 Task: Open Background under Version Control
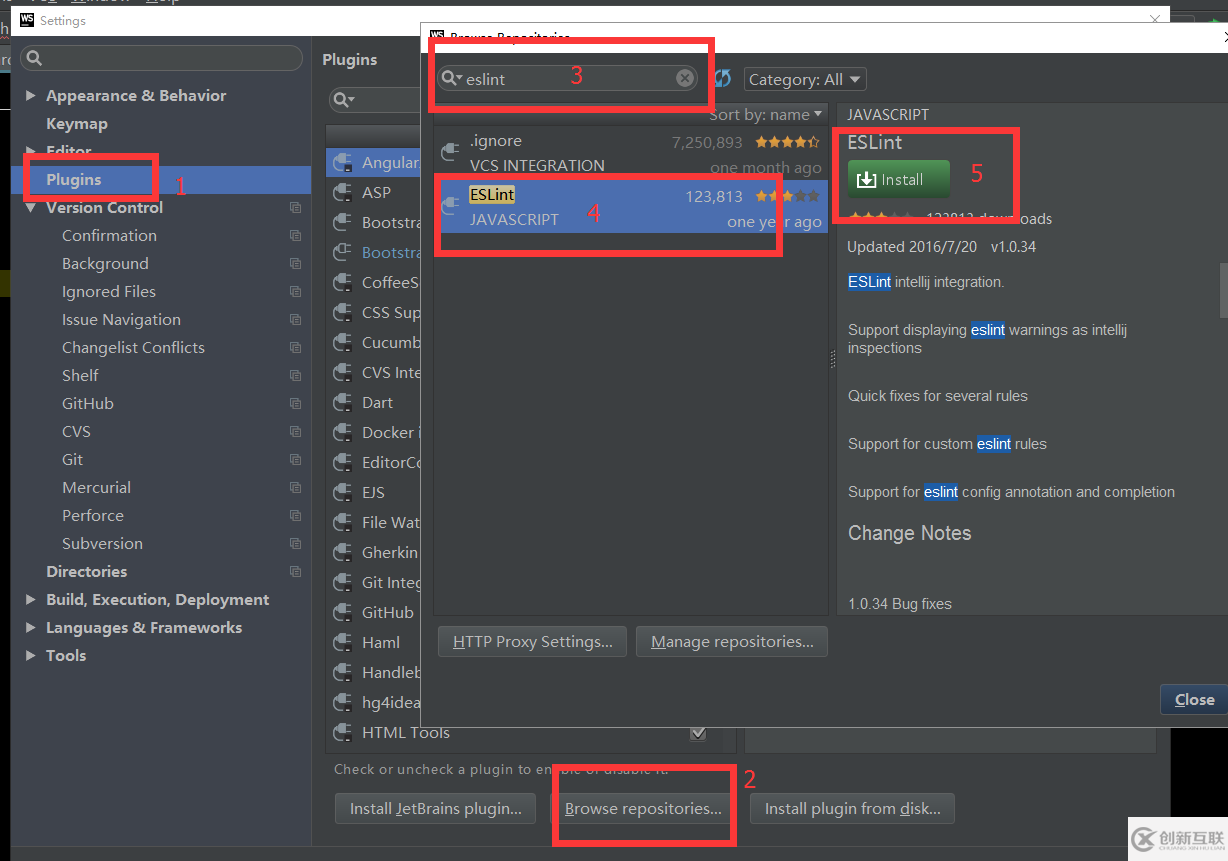[x=105, y=264]
